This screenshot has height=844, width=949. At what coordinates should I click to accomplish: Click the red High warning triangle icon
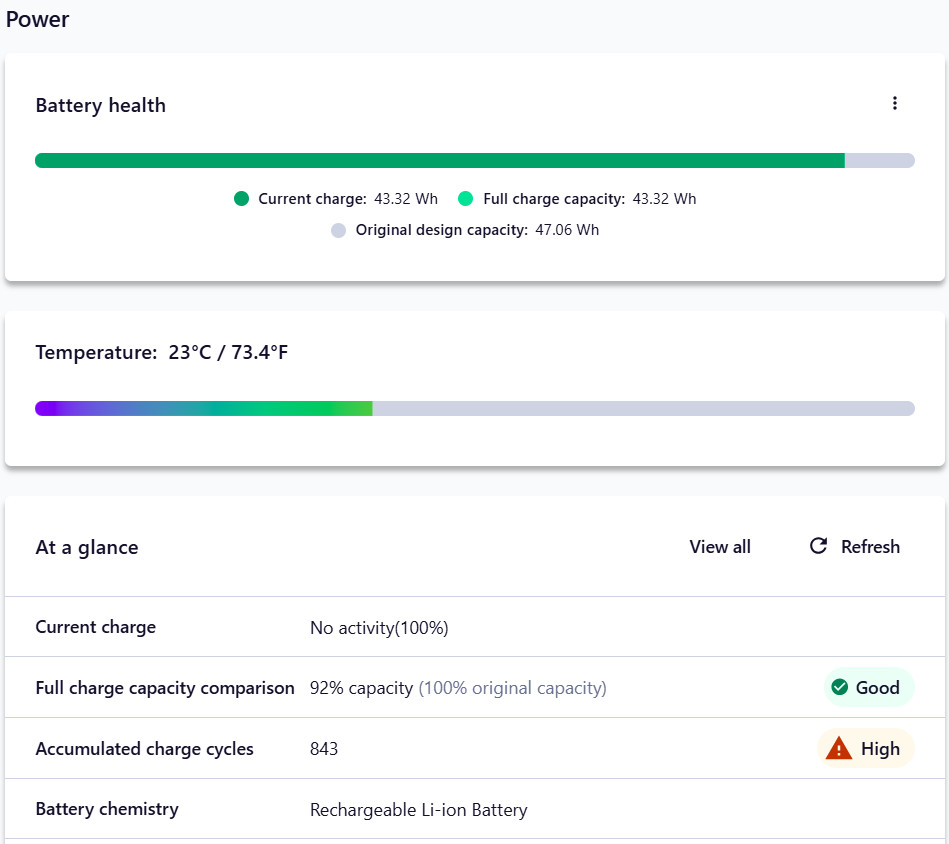pyautogui.click(x=838, y=748)
